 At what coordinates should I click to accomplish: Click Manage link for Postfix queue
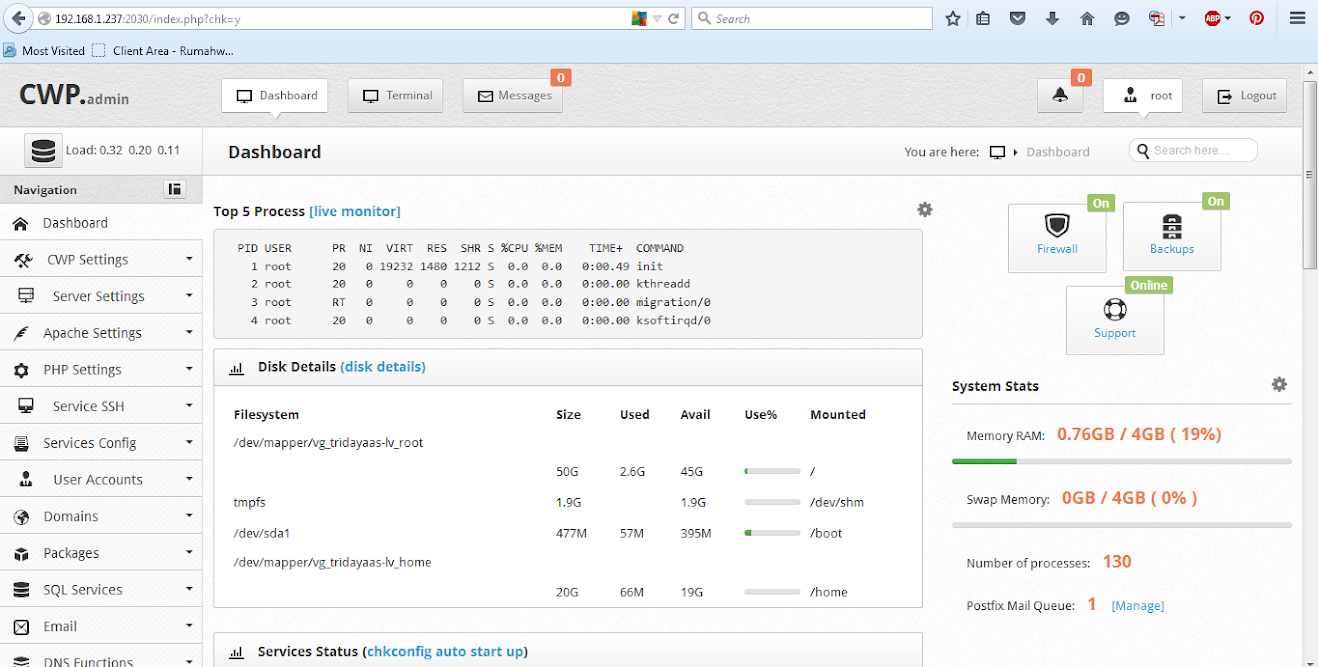click(1138, 606)
